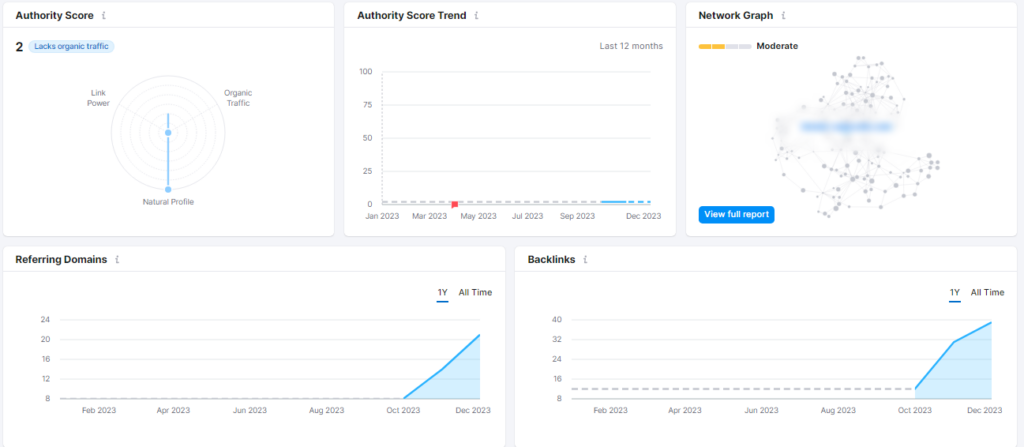Click the Moderate rating bar indicator

[725, 46]
